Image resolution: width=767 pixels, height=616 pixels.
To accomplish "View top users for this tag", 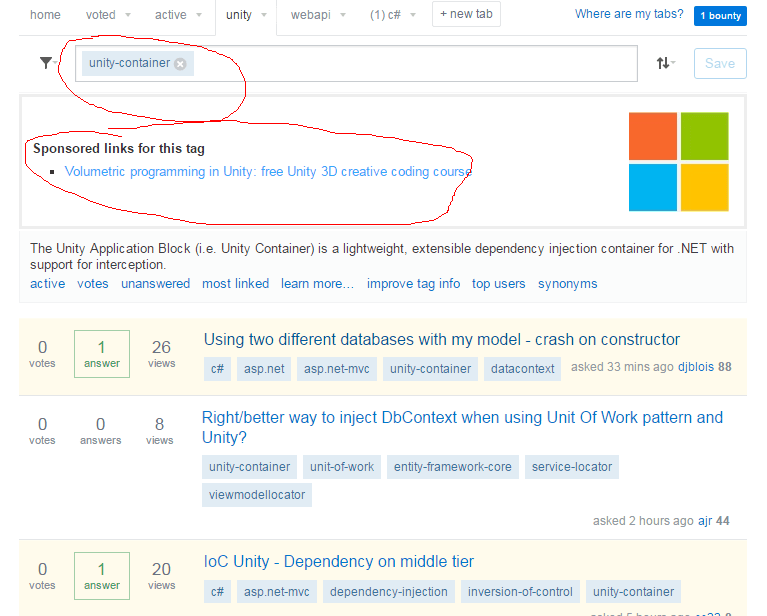I will (x=498, y=284).
